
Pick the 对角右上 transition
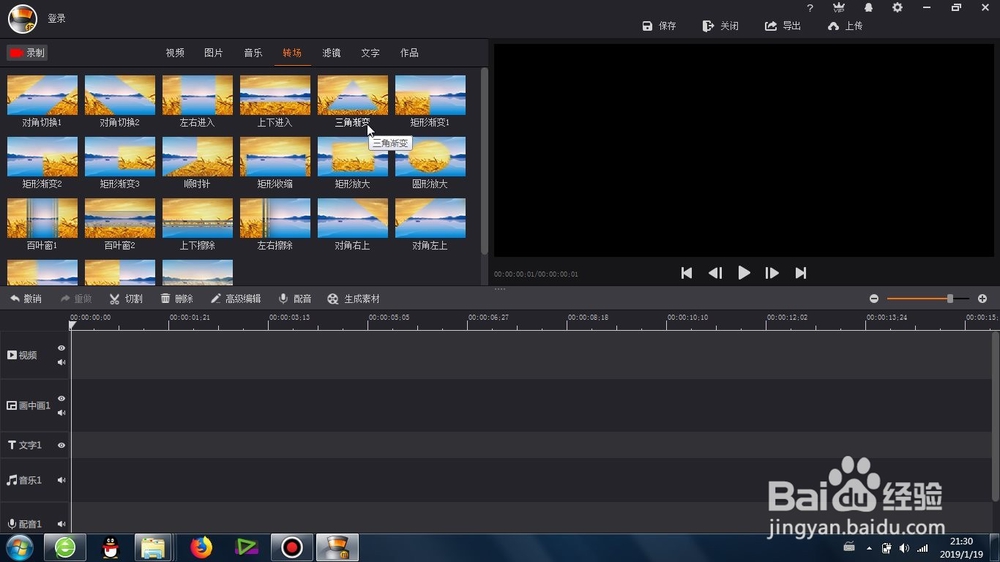point(353,218)
